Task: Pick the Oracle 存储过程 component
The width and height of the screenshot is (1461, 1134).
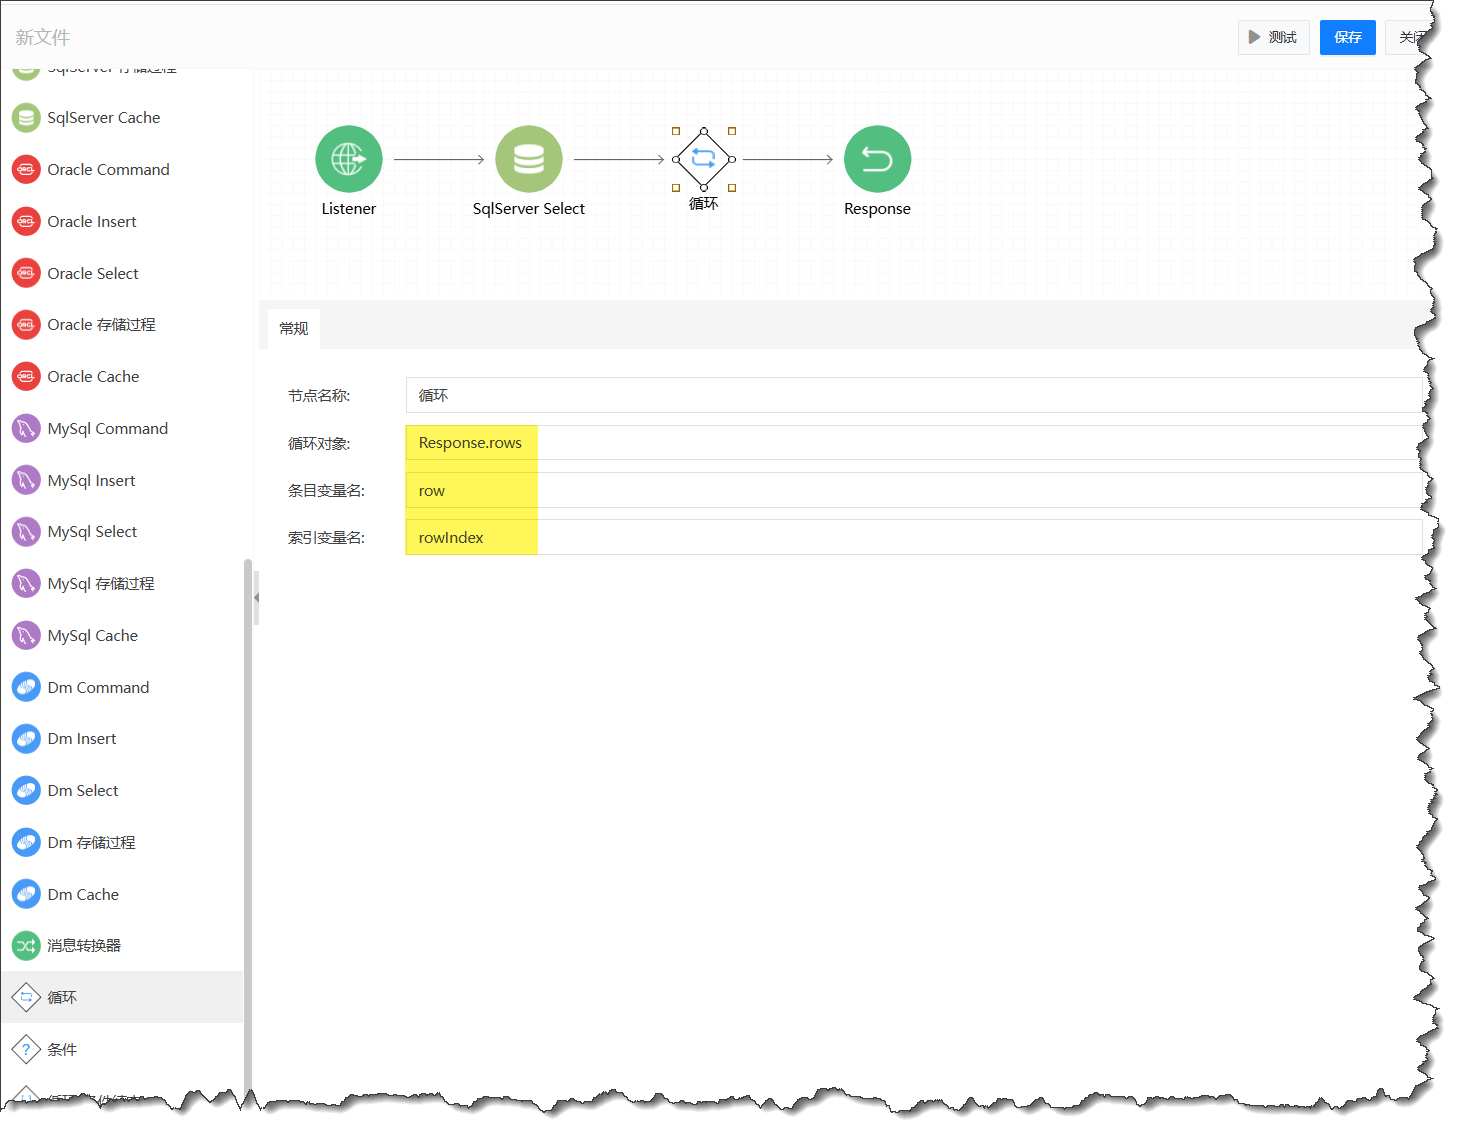Action: click(101, 325)
